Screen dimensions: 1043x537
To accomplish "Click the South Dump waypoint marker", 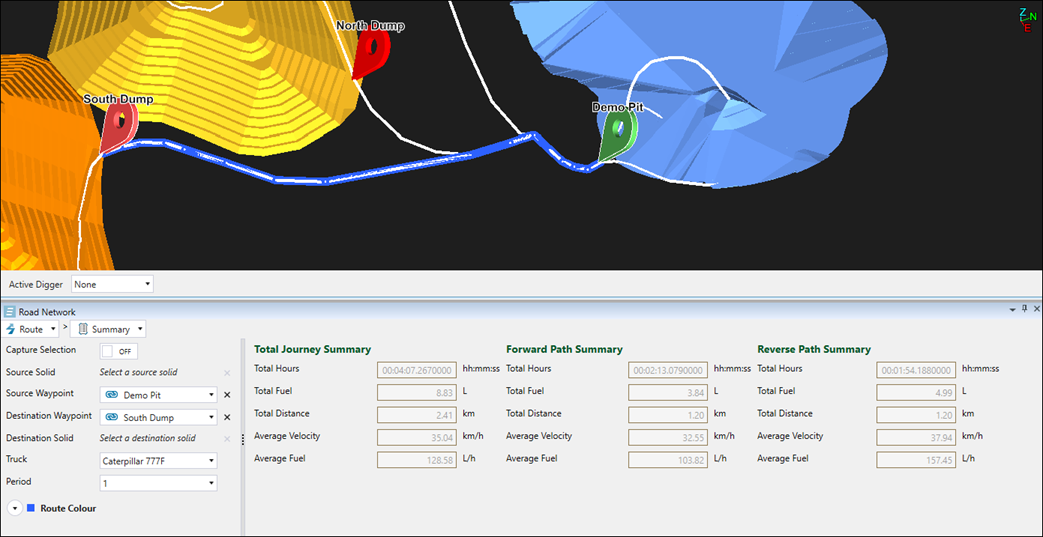I will click(x=118, y=126).
